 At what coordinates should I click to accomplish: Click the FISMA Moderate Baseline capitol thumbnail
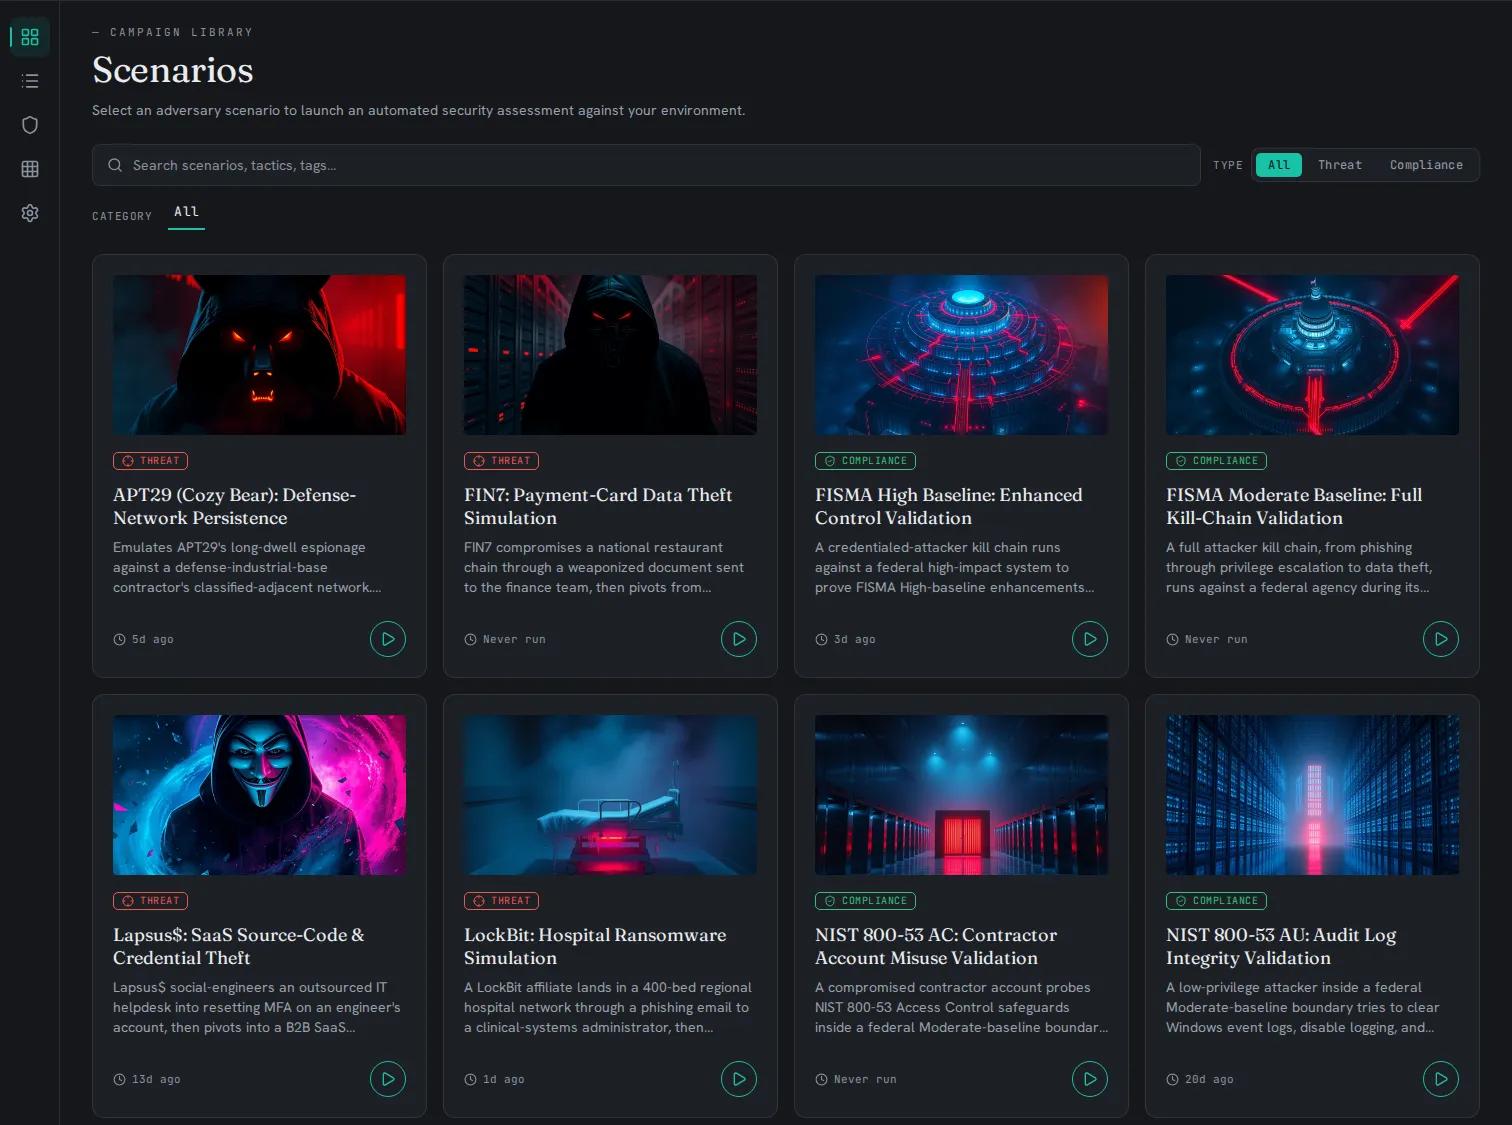pyautogui.click(x=1312, y=355)
